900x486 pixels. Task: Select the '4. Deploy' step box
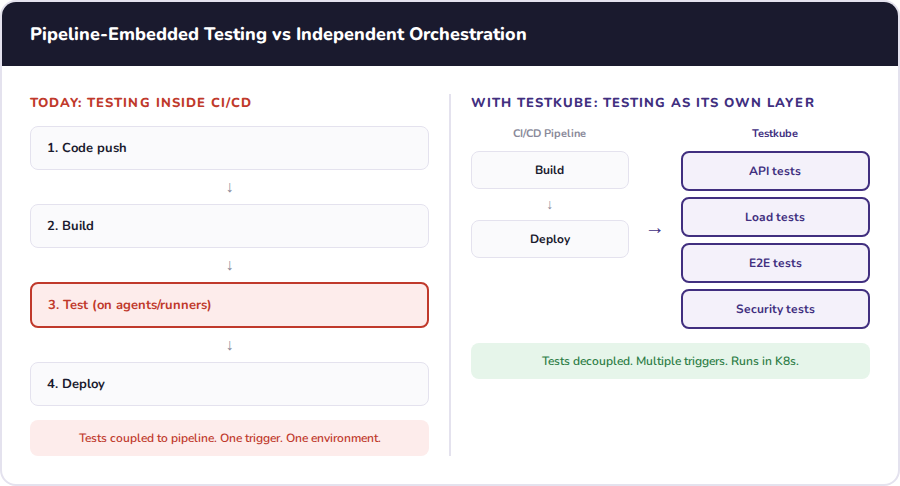(229, 384)
